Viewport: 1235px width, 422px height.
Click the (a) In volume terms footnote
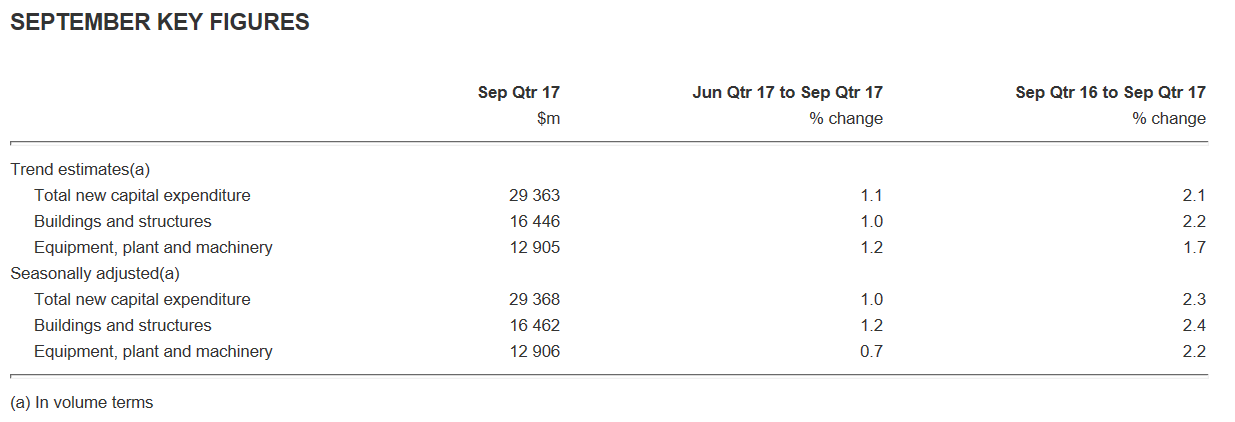tap(81, 403)
